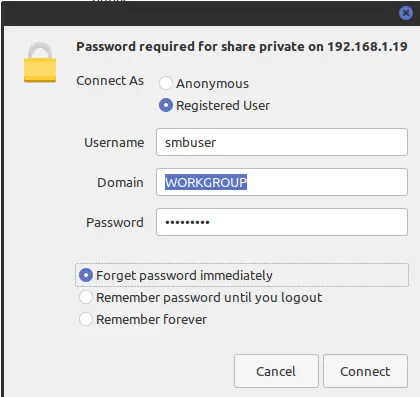420x397 pixels.
Task: Connect to the private share
Action: [365, 371]
